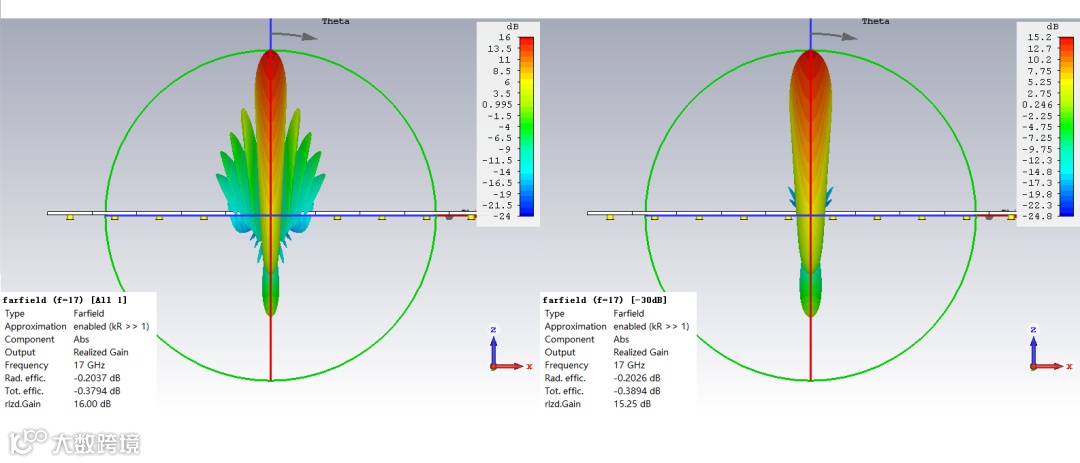
Task: Click the "-22.3" scale label
Action: [1037, 205]
